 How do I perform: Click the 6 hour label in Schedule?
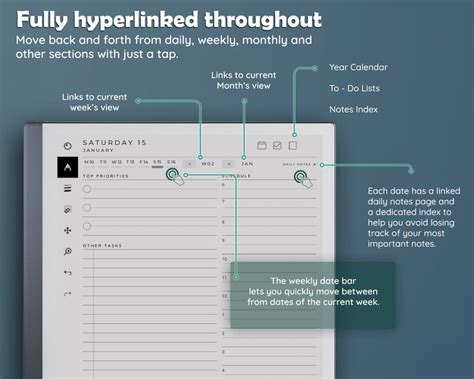pyautogui.click(x=223, y=185)
